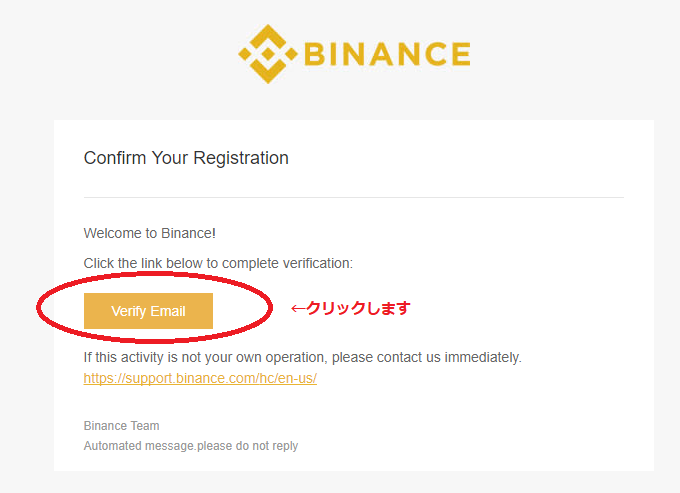The width and height of the screenshot is (680, 493).
Task: Click the complete verification instruction line
Action: click(x=218, y=263)
